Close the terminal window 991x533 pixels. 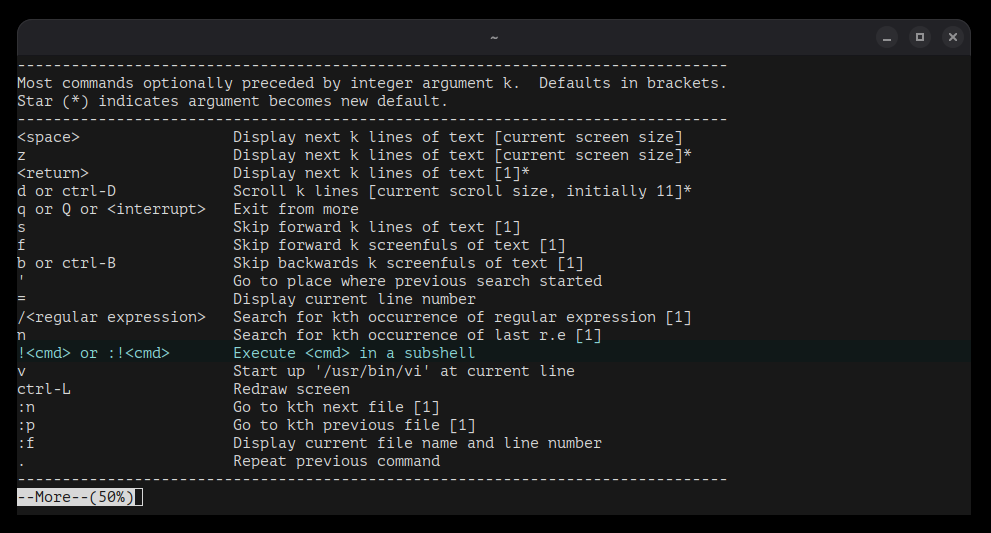pyautogui.click(x=953, y=37)
